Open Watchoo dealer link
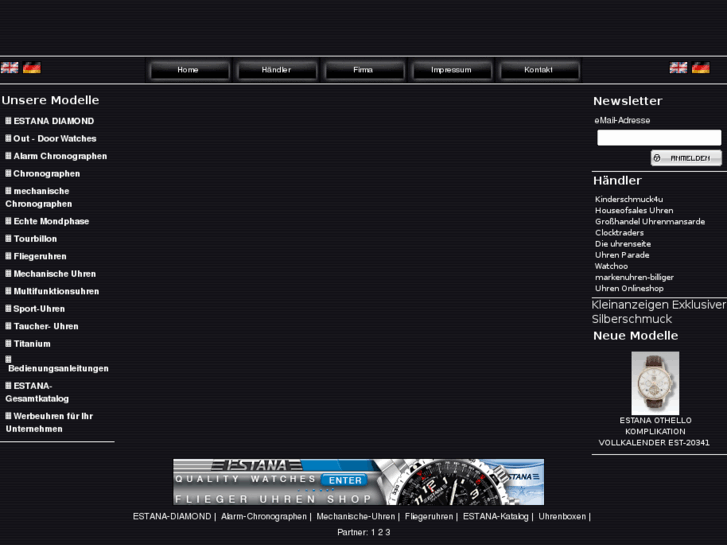 (612, 266)
